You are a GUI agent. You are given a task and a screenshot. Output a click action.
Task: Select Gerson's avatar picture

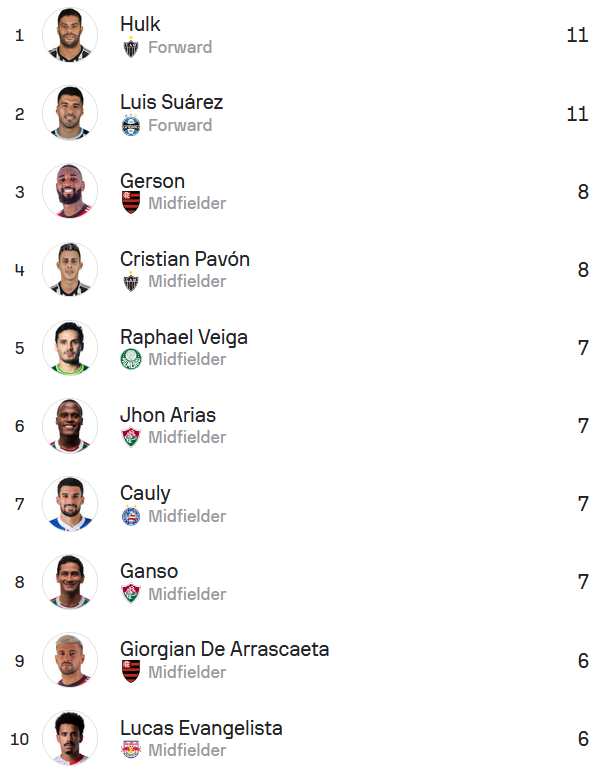[70, 191]
